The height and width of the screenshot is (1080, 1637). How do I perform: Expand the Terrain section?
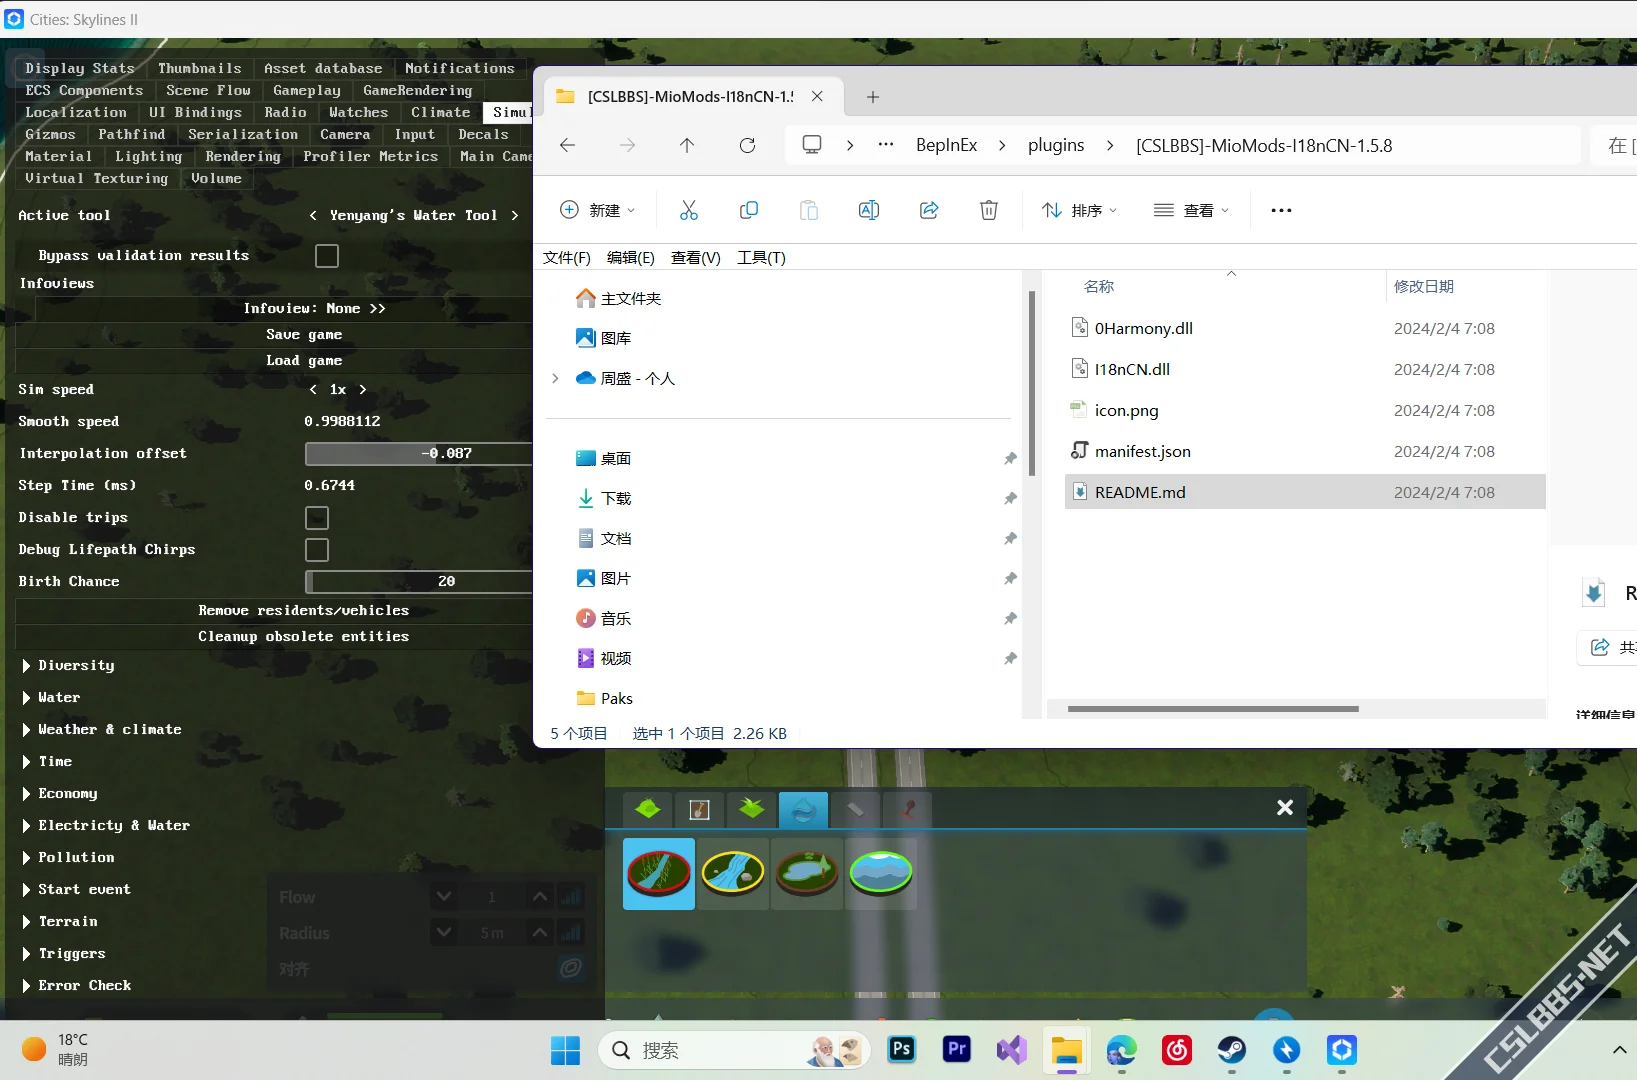27,922
